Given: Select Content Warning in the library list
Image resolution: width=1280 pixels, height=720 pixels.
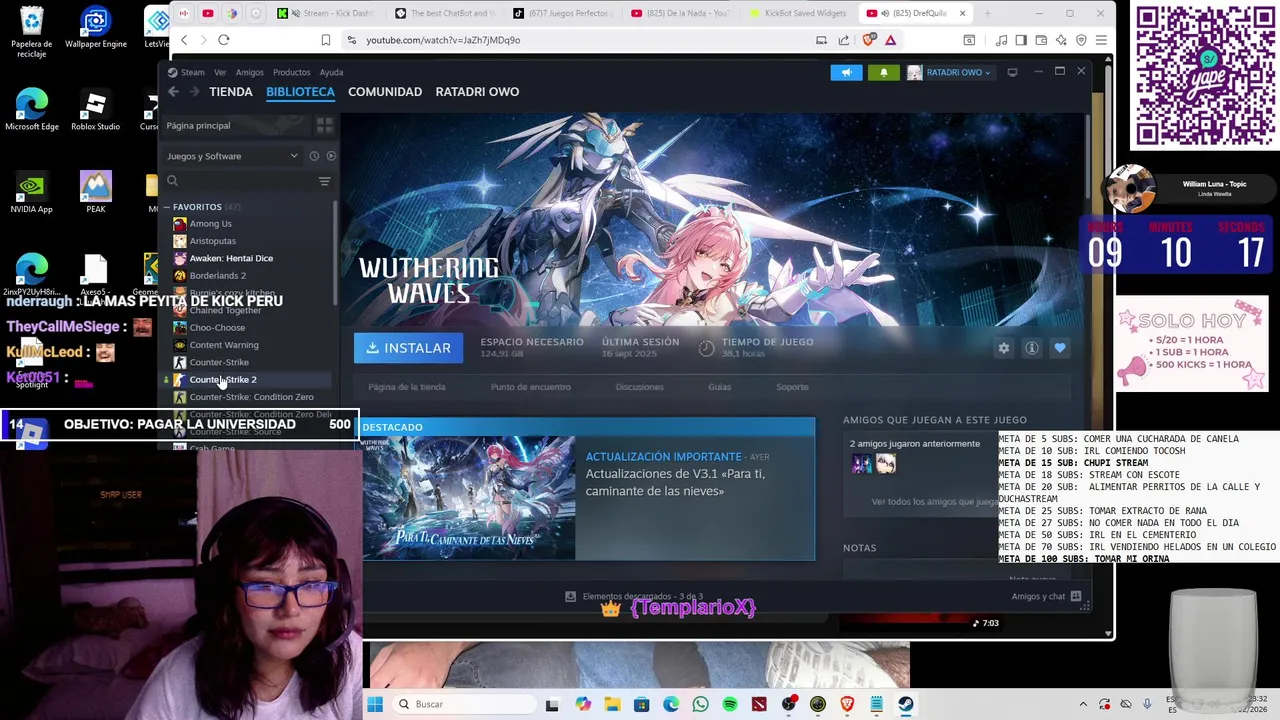Looking at the screenshot, I should [x=224, y=345].
